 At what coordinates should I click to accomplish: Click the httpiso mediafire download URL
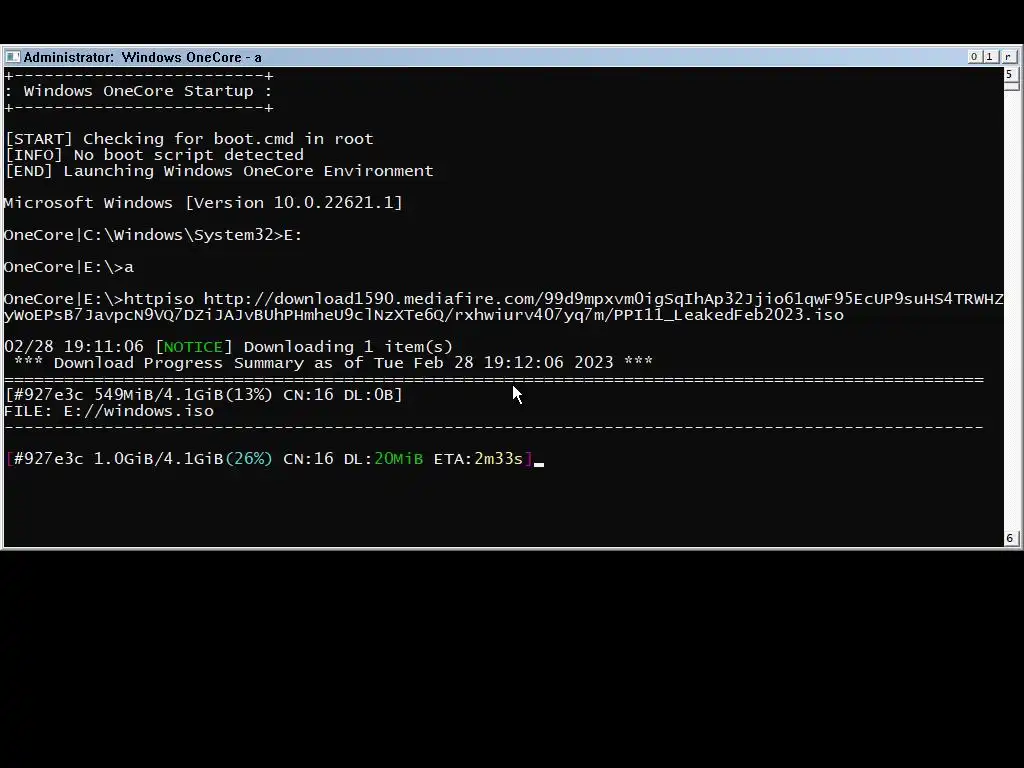coord(504,307)
